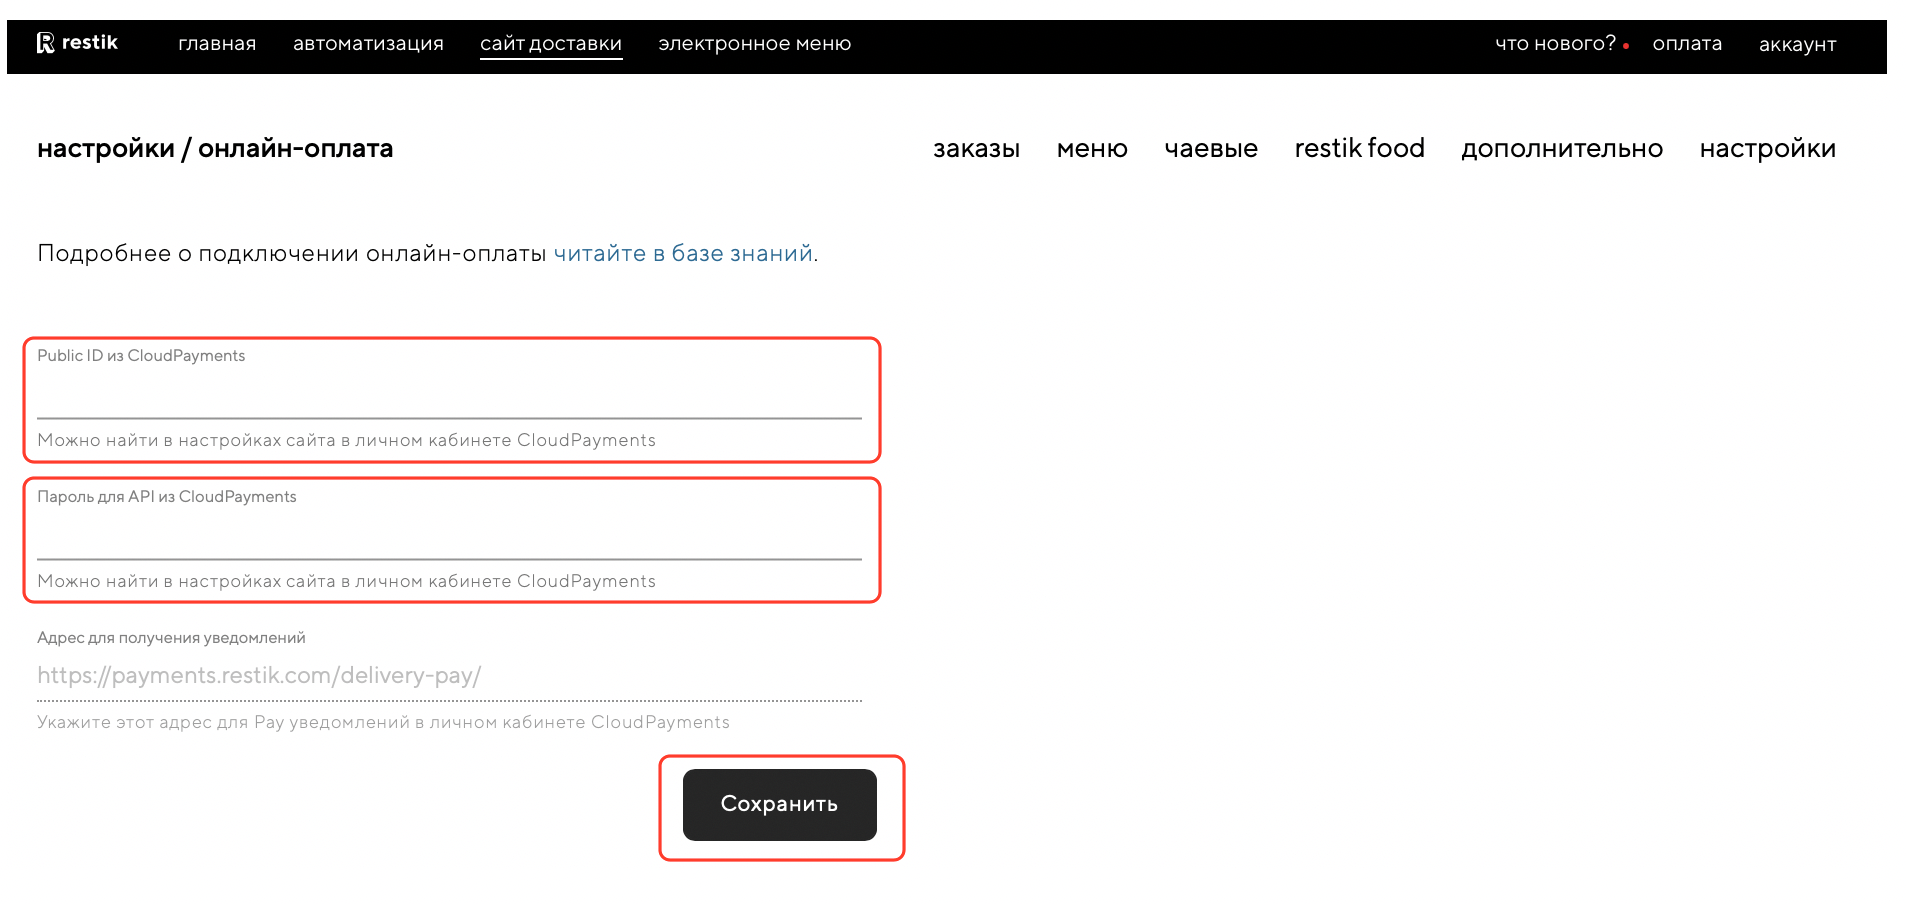
Task: Go to оплата in the top bar
Action: click(x=1687, y=44)
